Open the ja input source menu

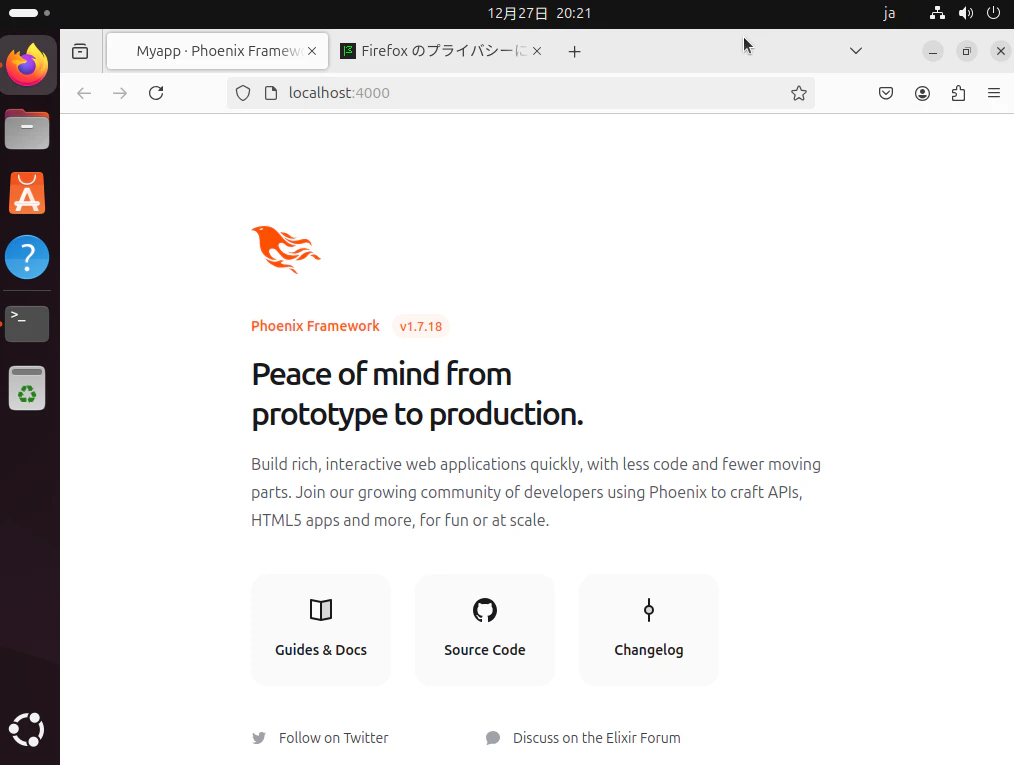pos(889,13)
